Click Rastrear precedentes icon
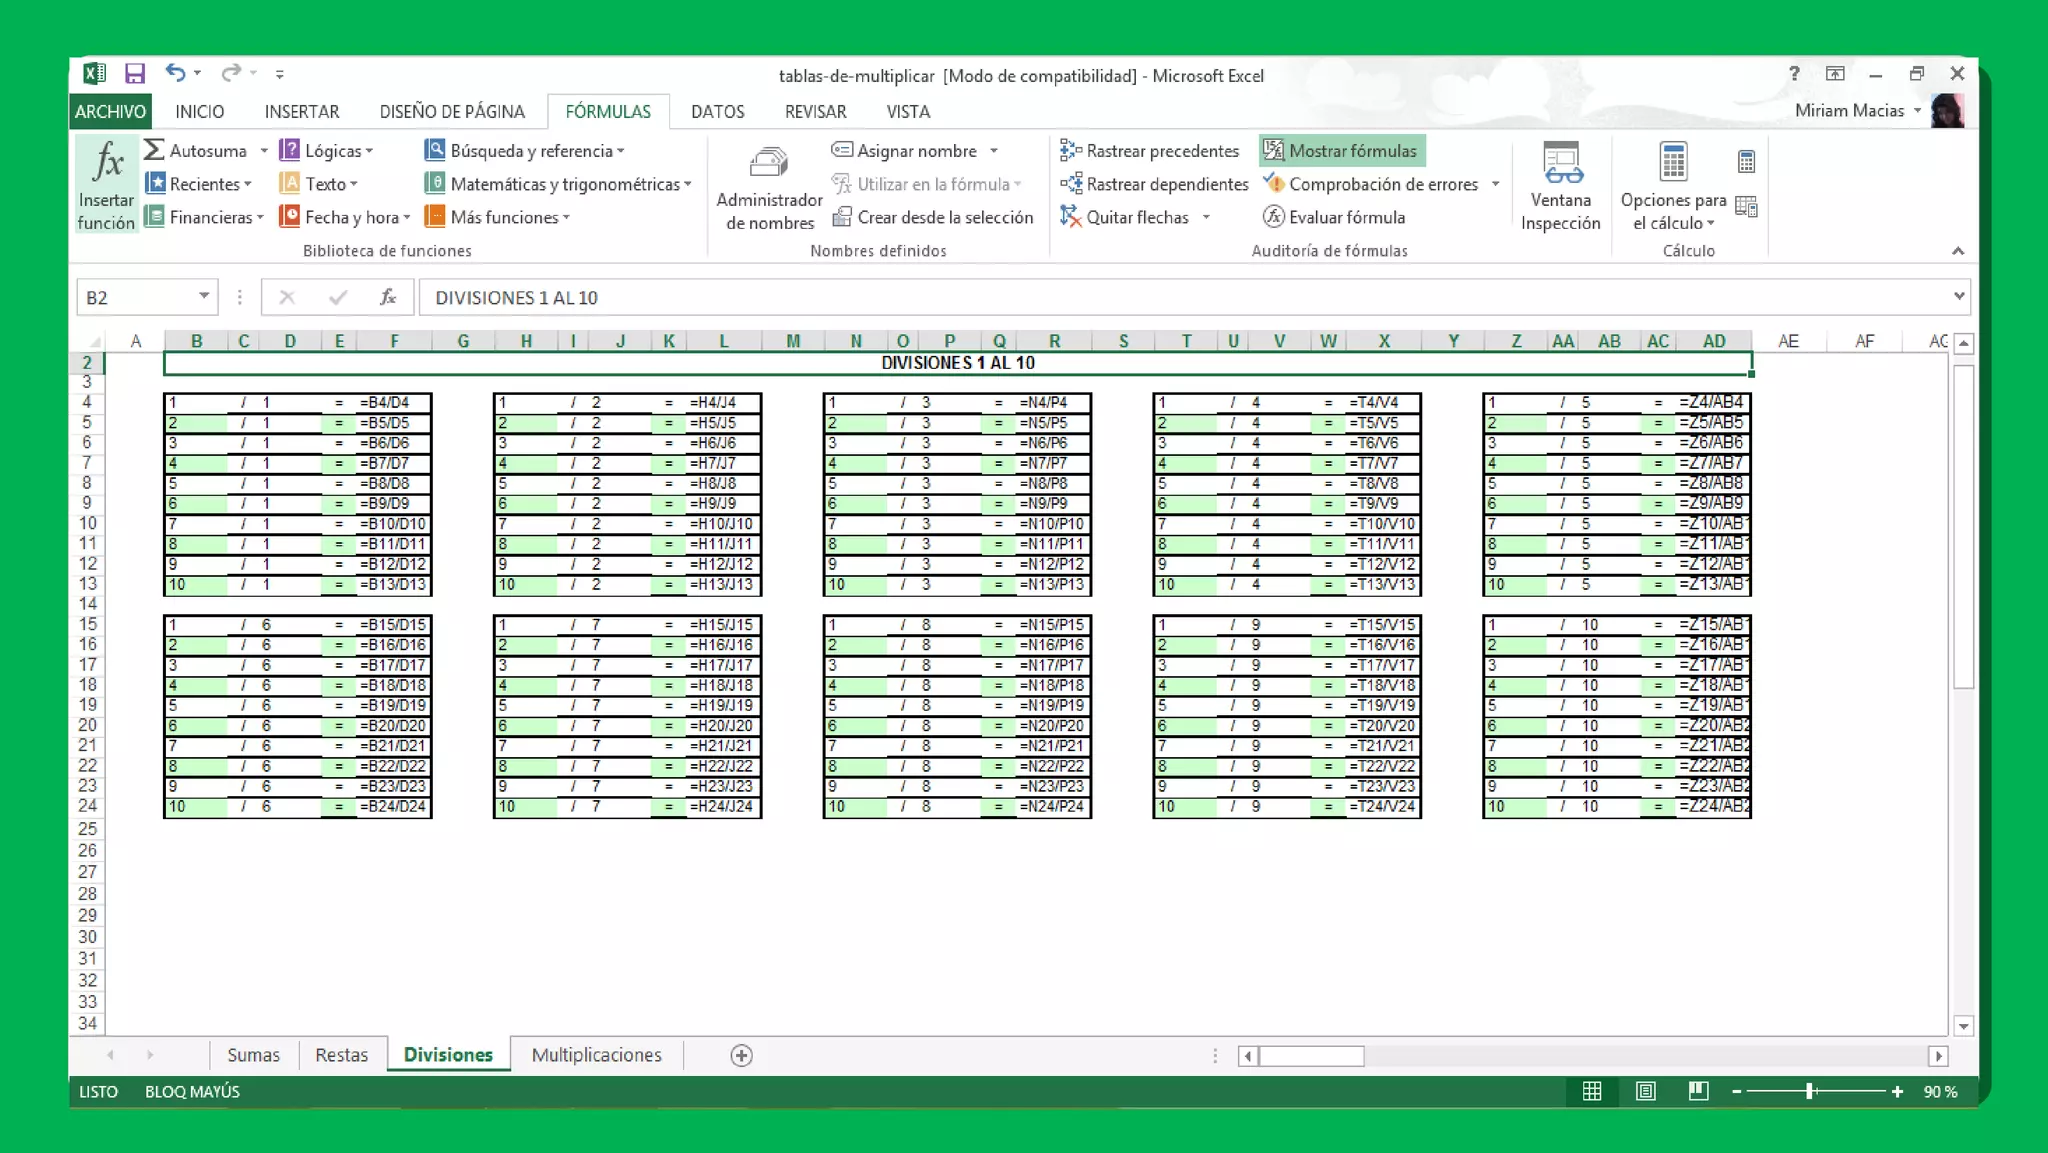Image resolution: width=2048 pixels, height=1153 pixels. (x=1071, y=151)
